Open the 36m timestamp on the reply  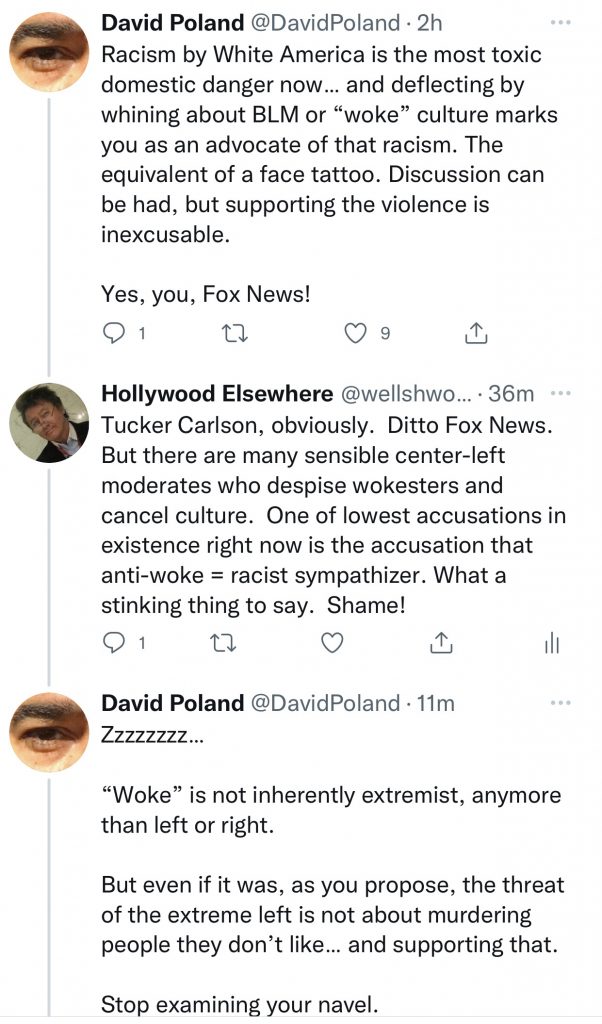pyautogui.click(x=510, y=394)
